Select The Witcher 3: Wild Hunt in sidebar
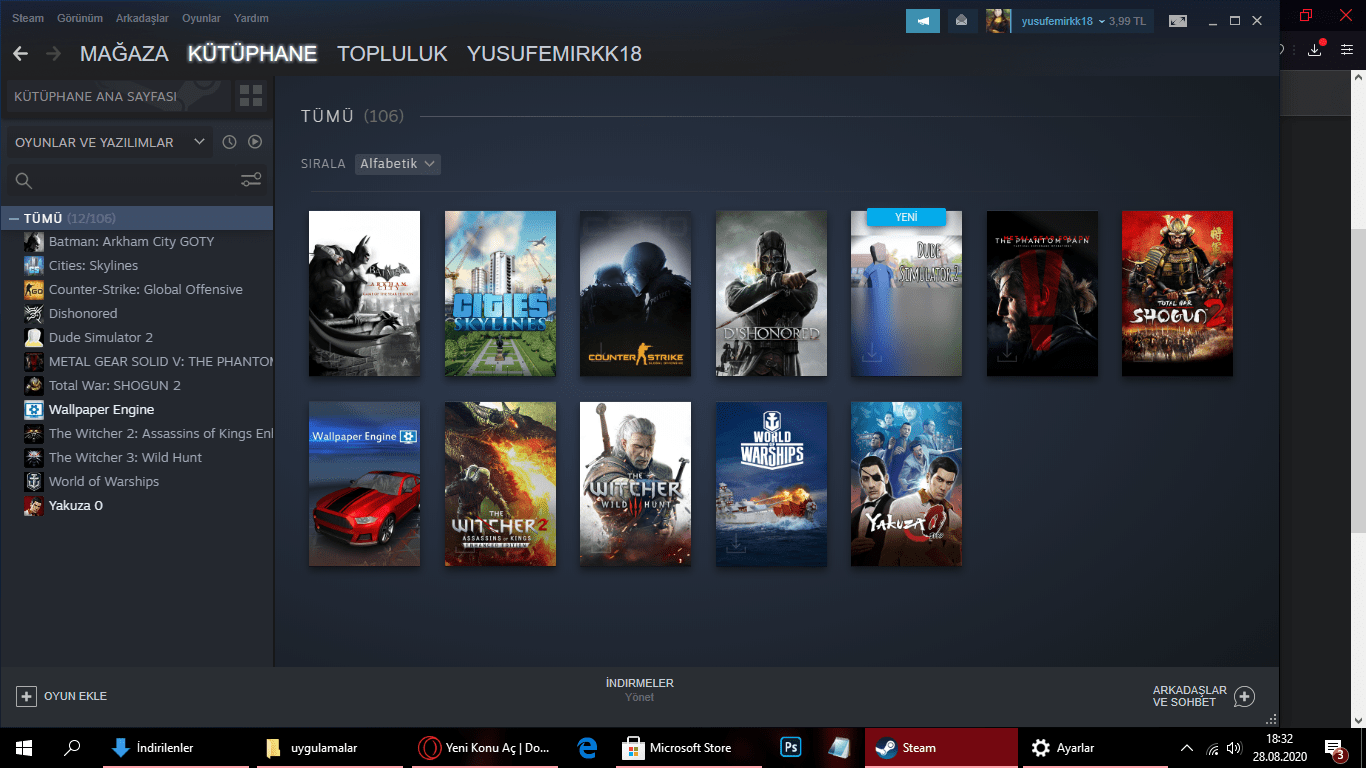Screen dimensions: 1366x768 (137, 457)
